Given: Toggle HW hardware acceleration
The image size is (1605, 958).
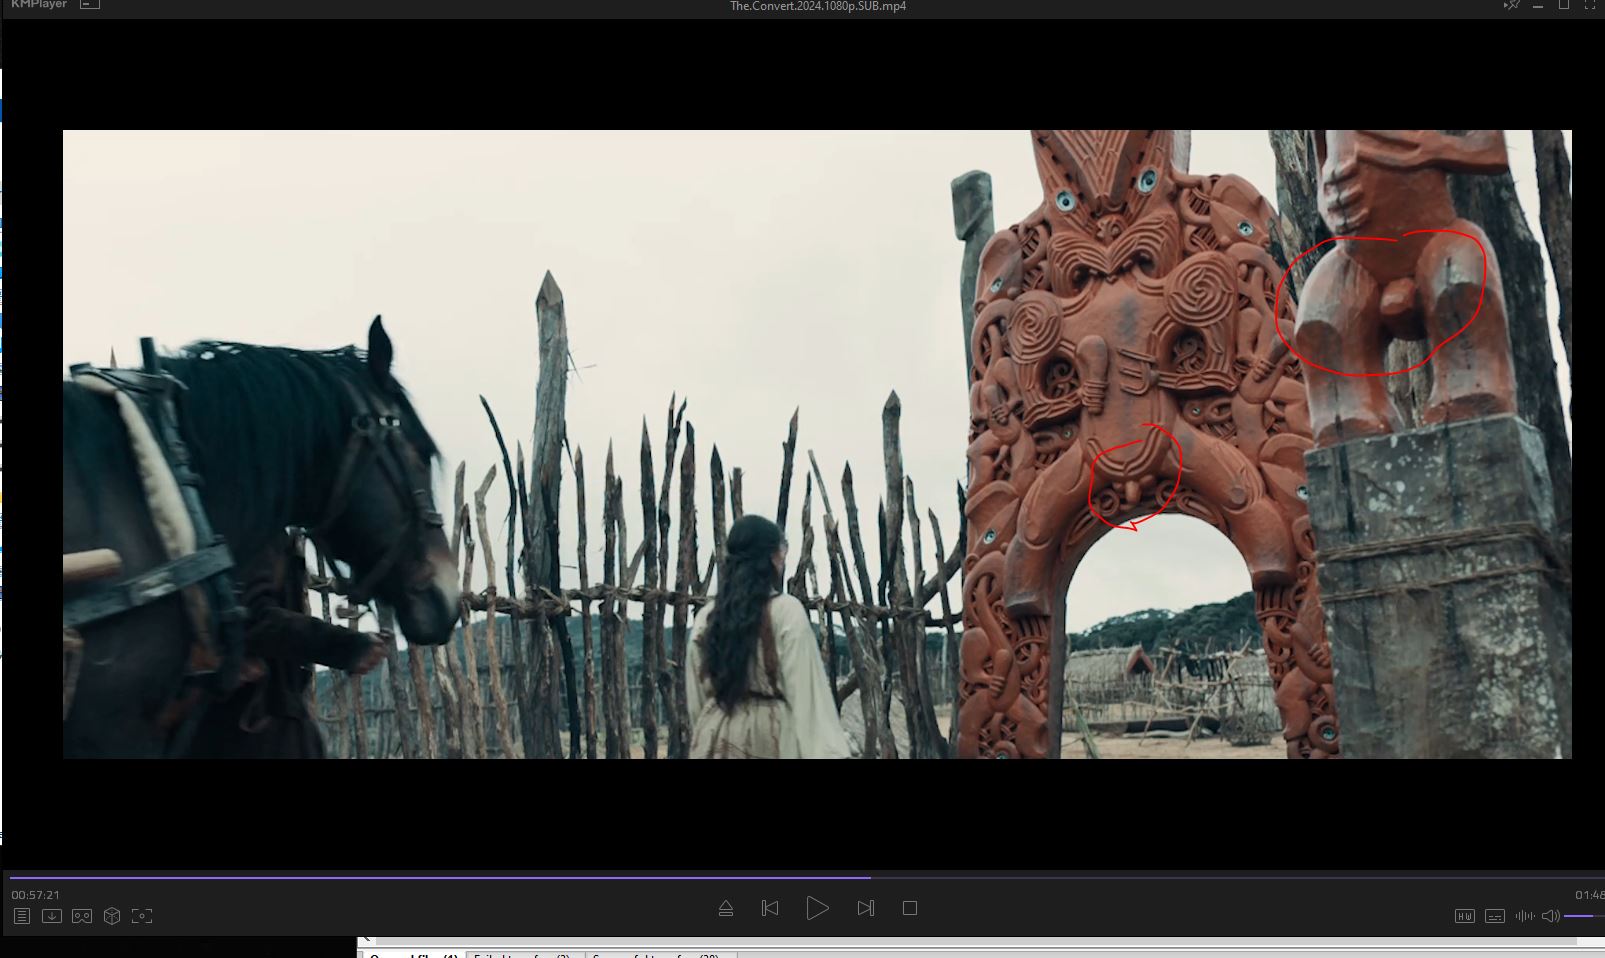Looking at the screenshot, I should click(1465, 916).
